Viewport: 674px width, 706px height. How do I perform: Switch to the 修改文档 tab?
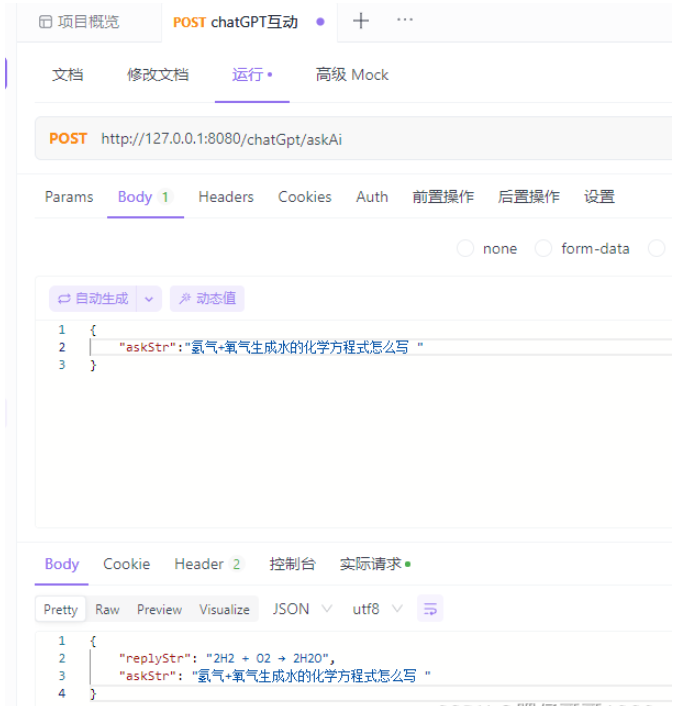(x=158, y=75)
